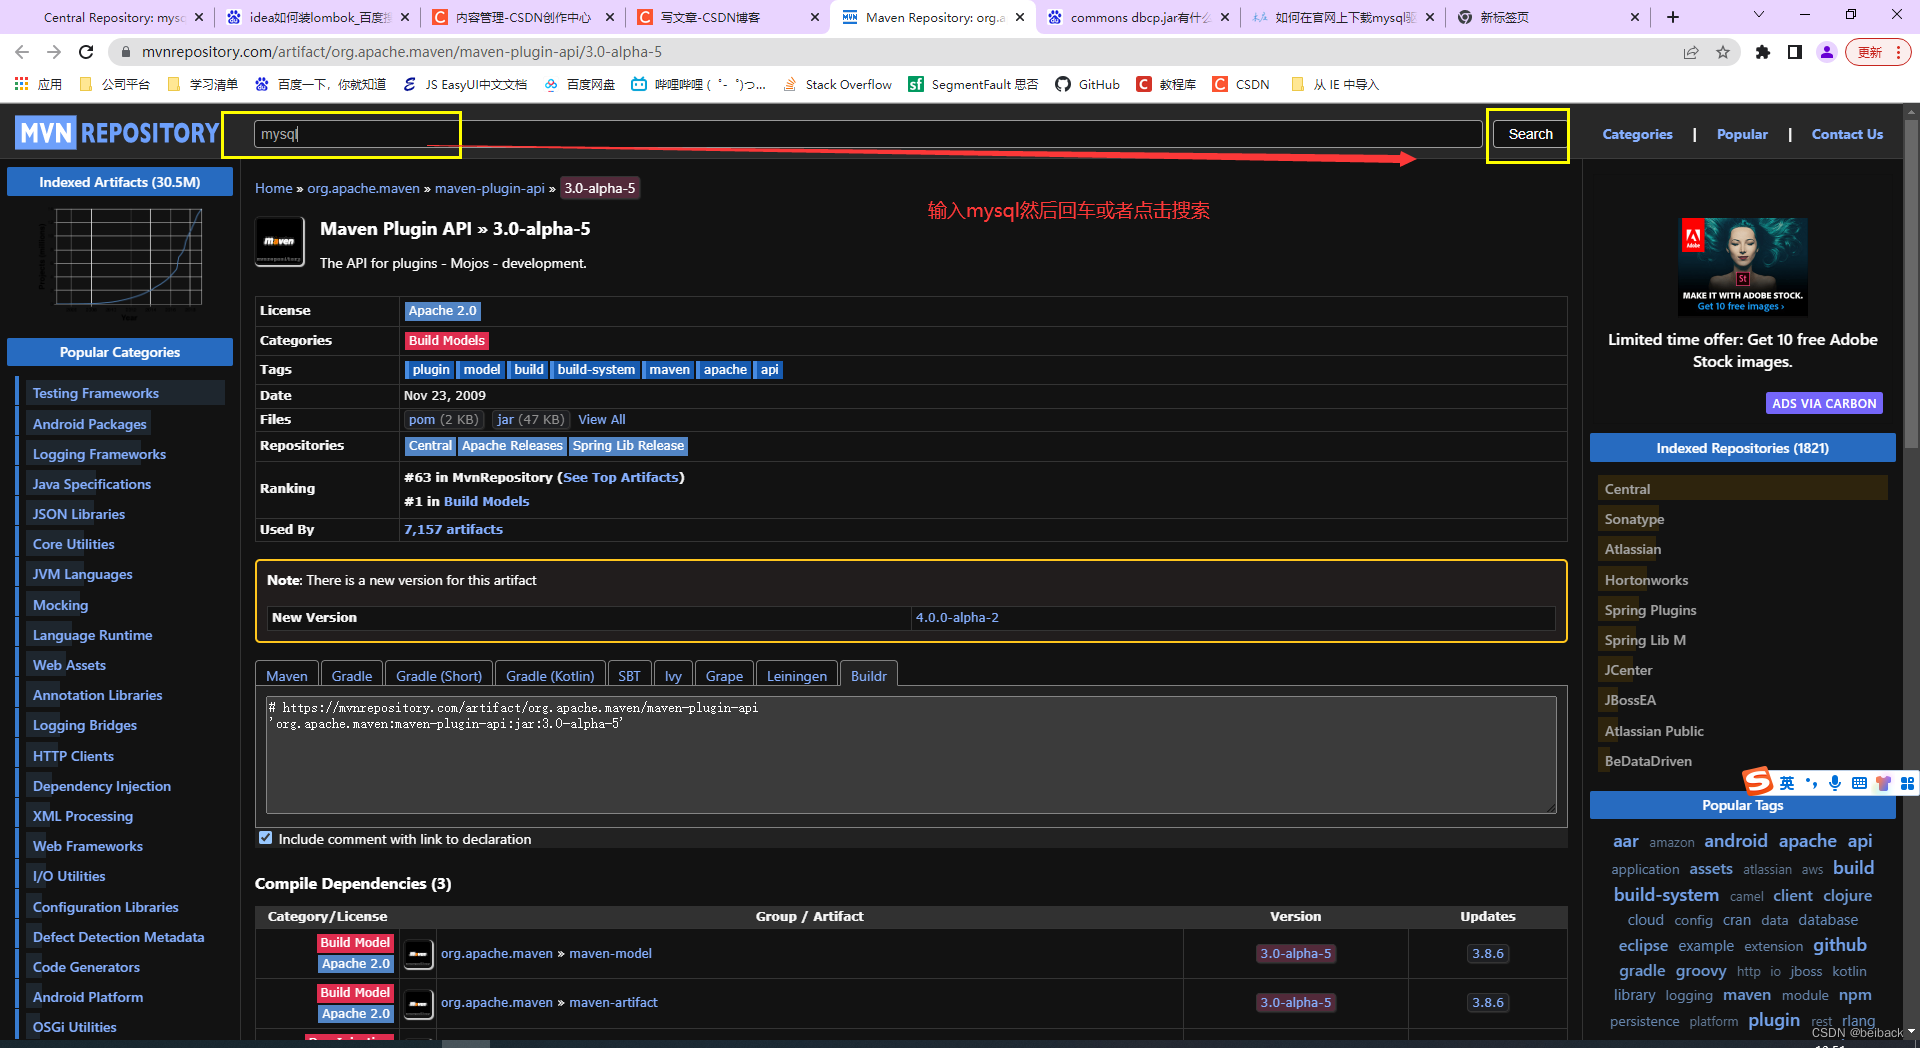Download the jar (47 KB) file

[531, 420]
